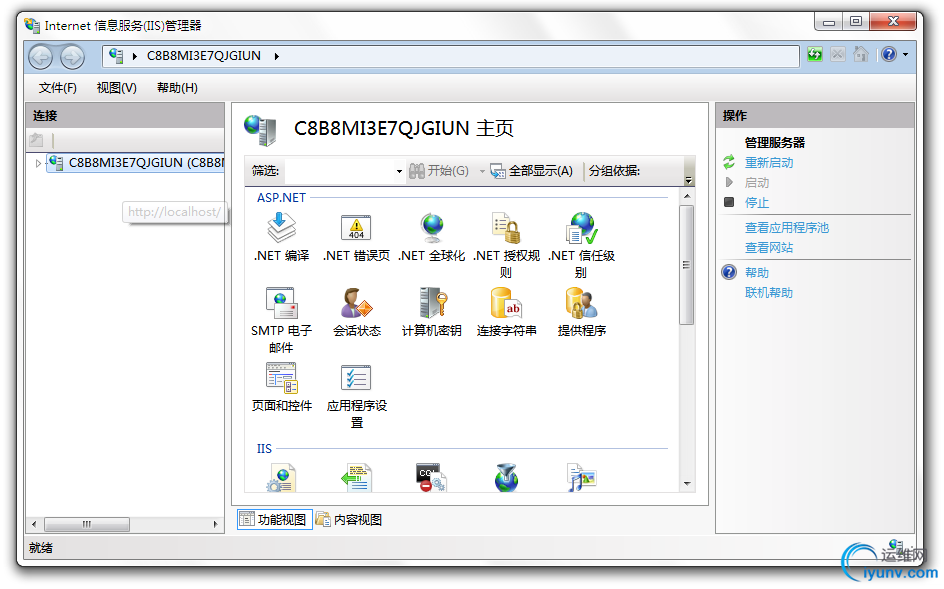This screenshot has width=944, height=589.
Task: Click the connections pane horizontal scrollbar thumb
Action: (87, 525)
